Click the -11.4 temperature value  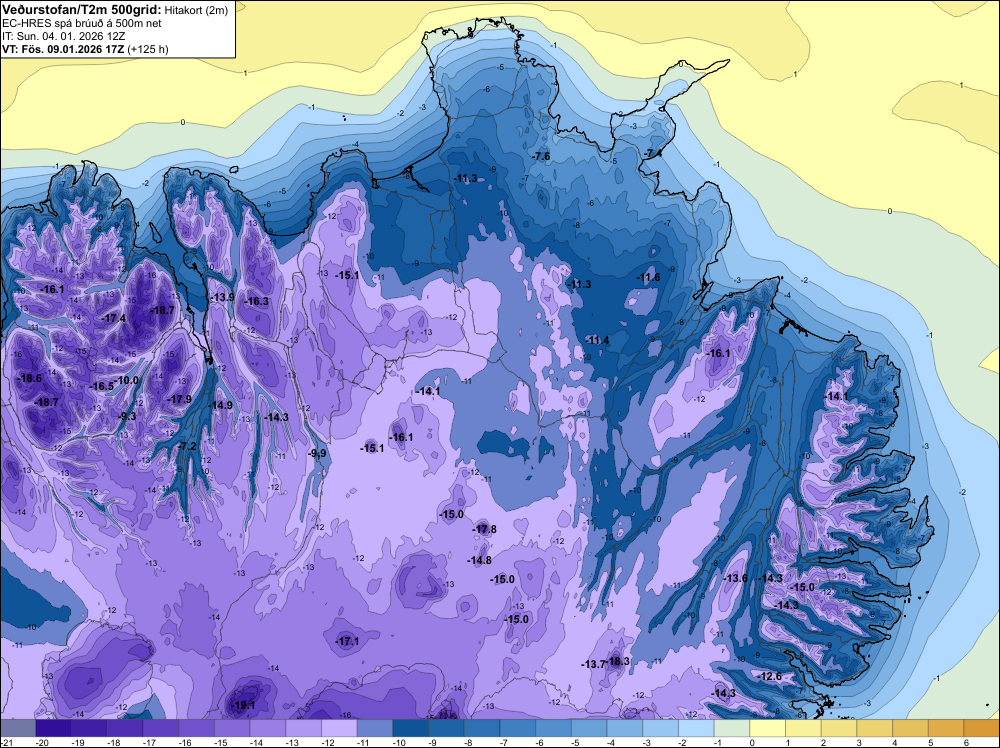pos(597,341)
